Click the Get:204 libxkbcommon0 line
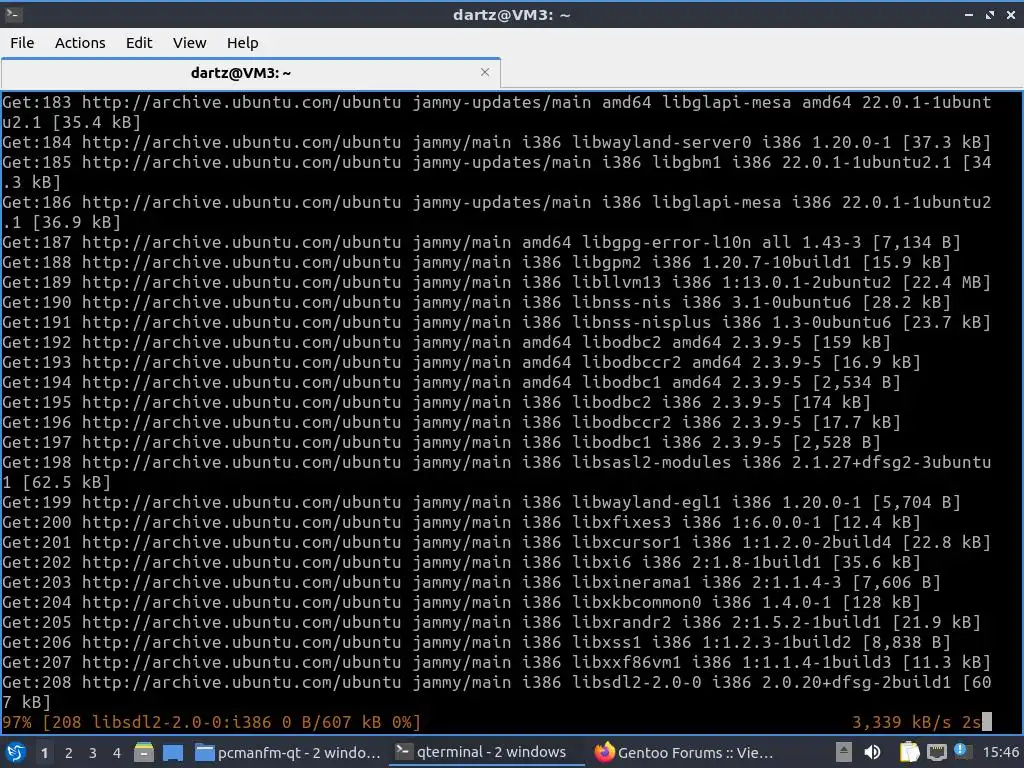1024x768 pixels. point(461,602)
